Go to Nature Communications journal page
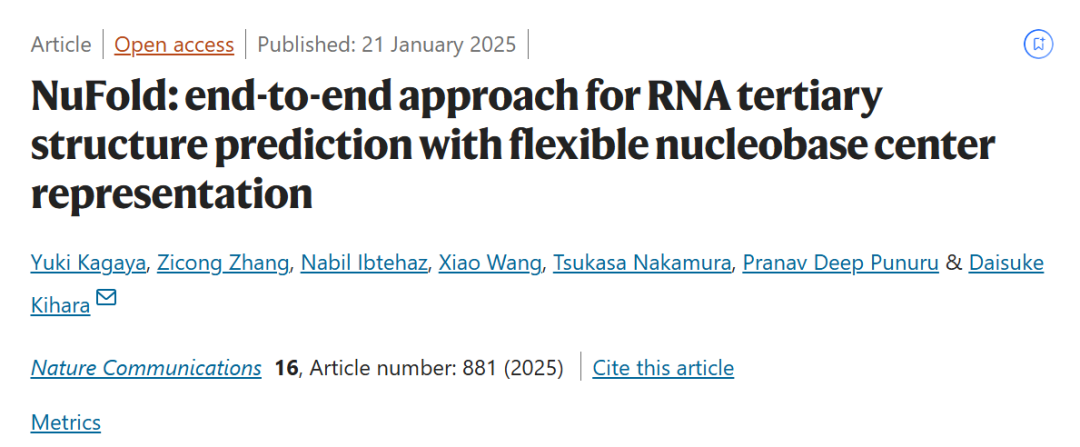Image resolution: width=1080 pixels, height=447 pixels. pos(146,368)
